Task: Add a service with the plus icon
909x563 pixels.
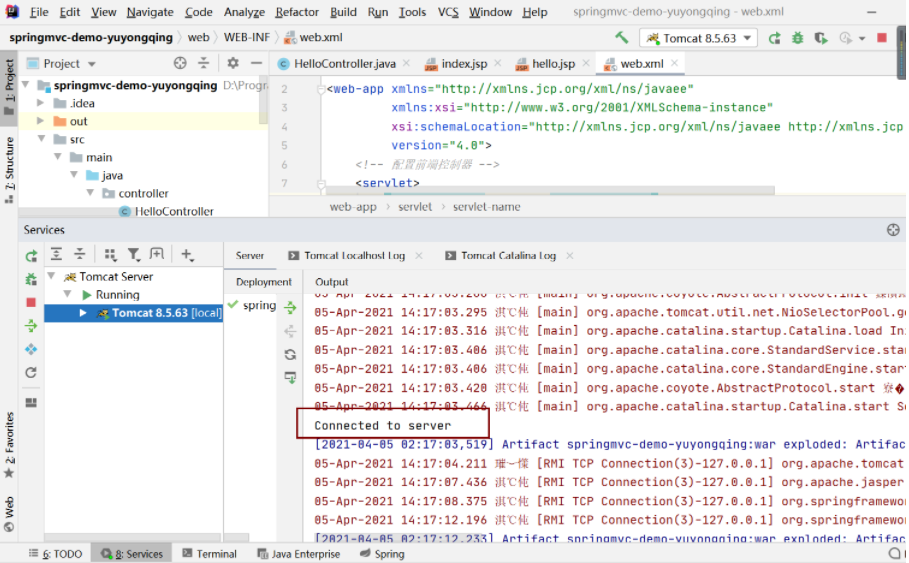Action: point(187,255)
